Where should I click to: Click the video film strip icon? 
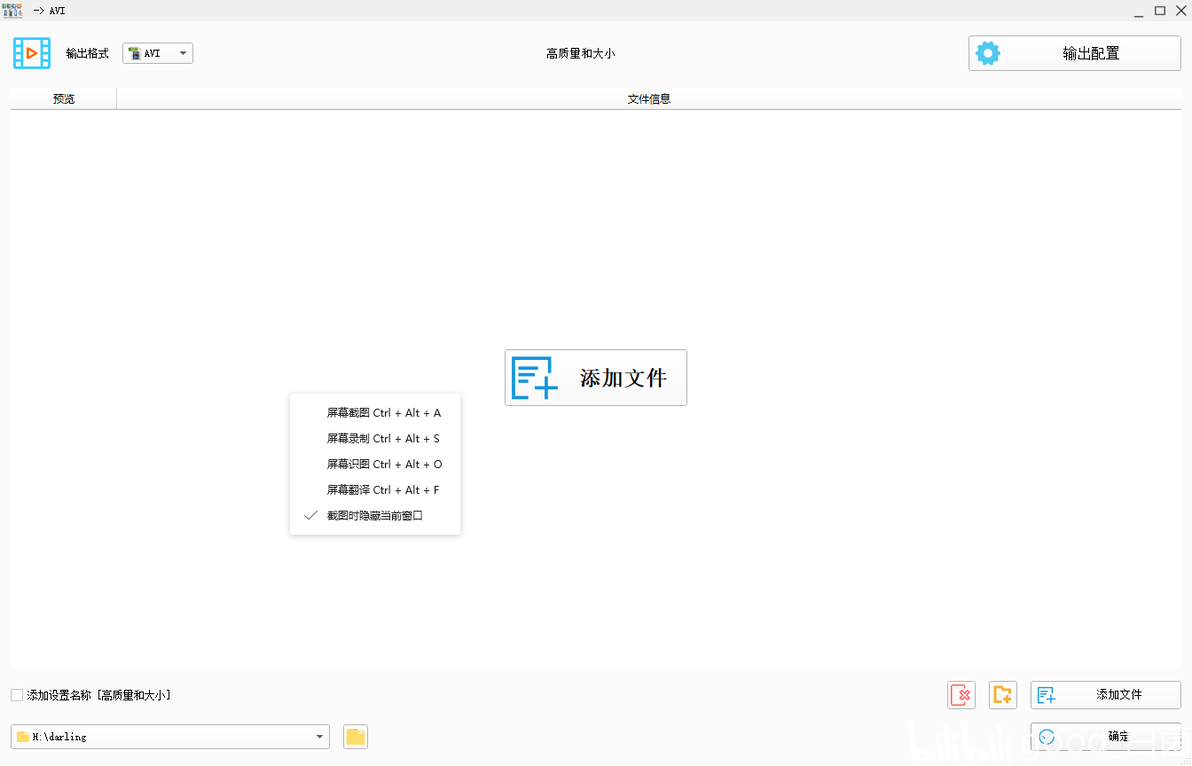(32, 53)
